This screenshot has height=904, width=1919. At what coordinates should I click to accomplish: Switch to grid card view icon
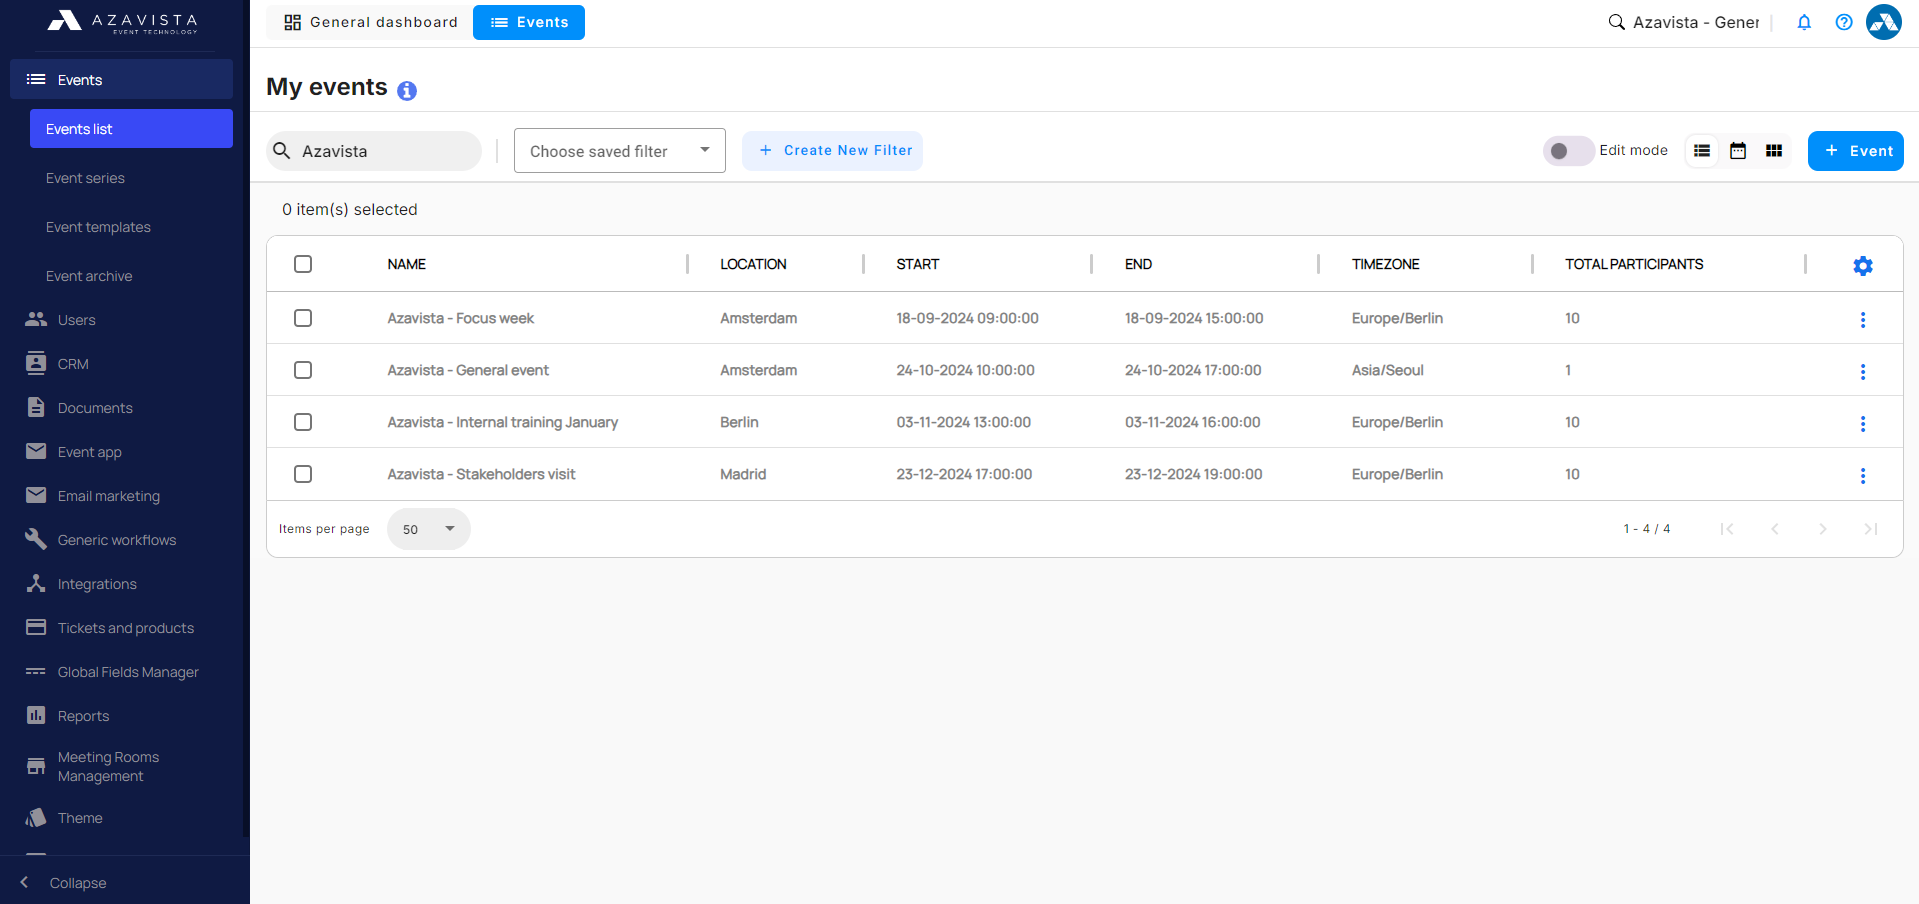click(1774, 151)
